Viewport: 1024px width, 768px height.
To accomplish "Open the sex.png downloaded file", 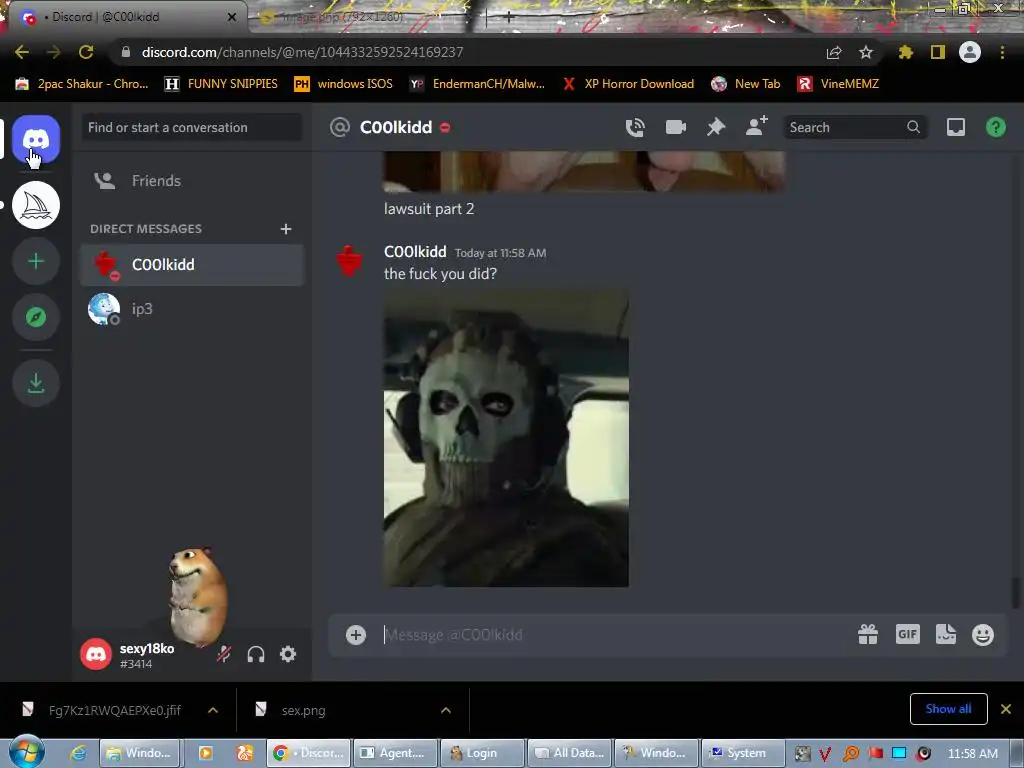I will click(304, 710).
